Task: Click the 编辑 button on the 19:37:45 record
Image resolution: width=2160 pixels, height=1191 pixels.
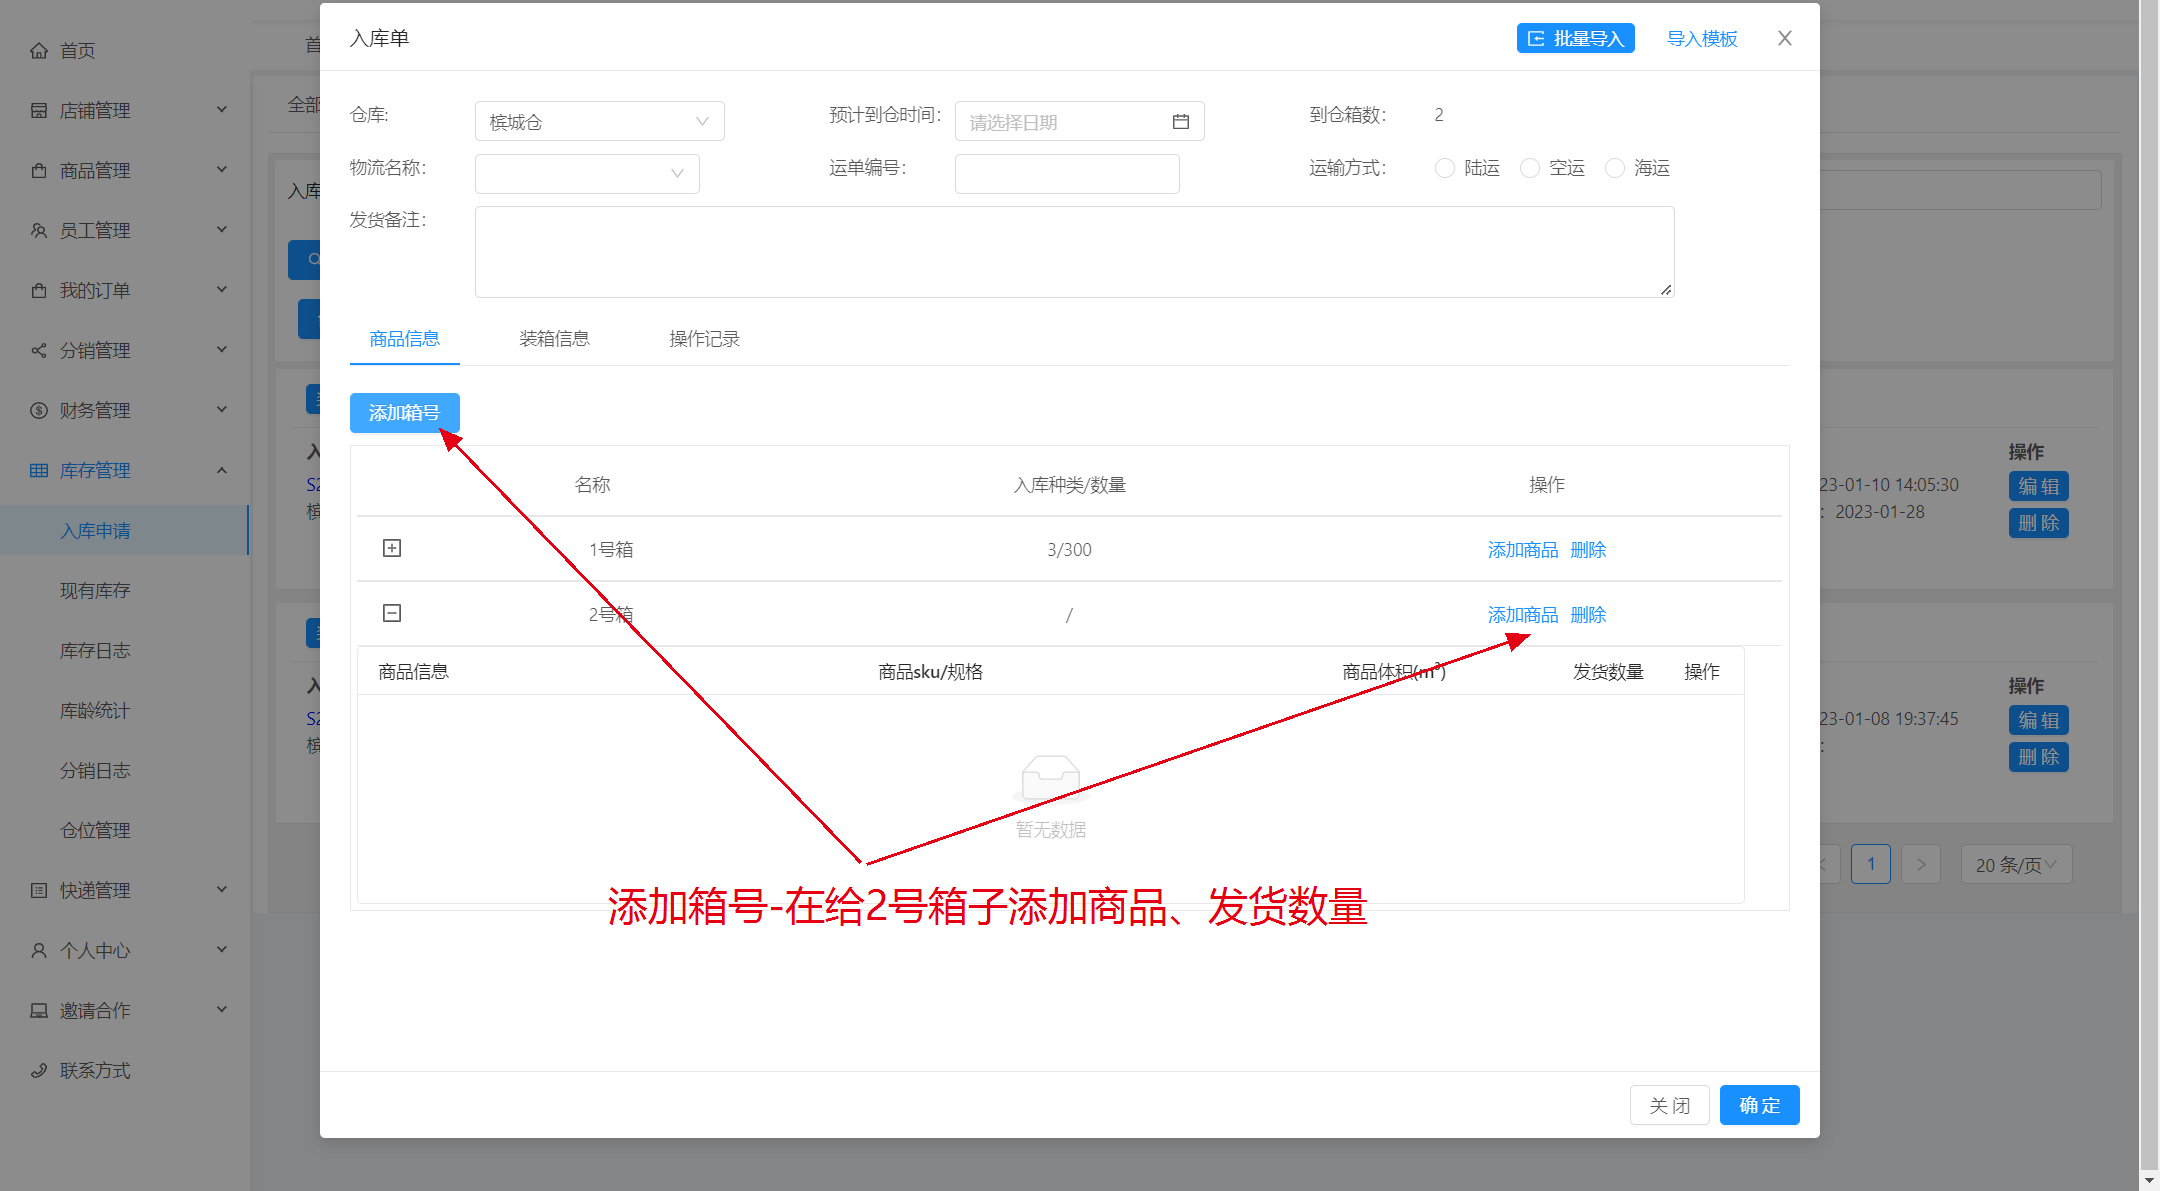Action: 2039,720
